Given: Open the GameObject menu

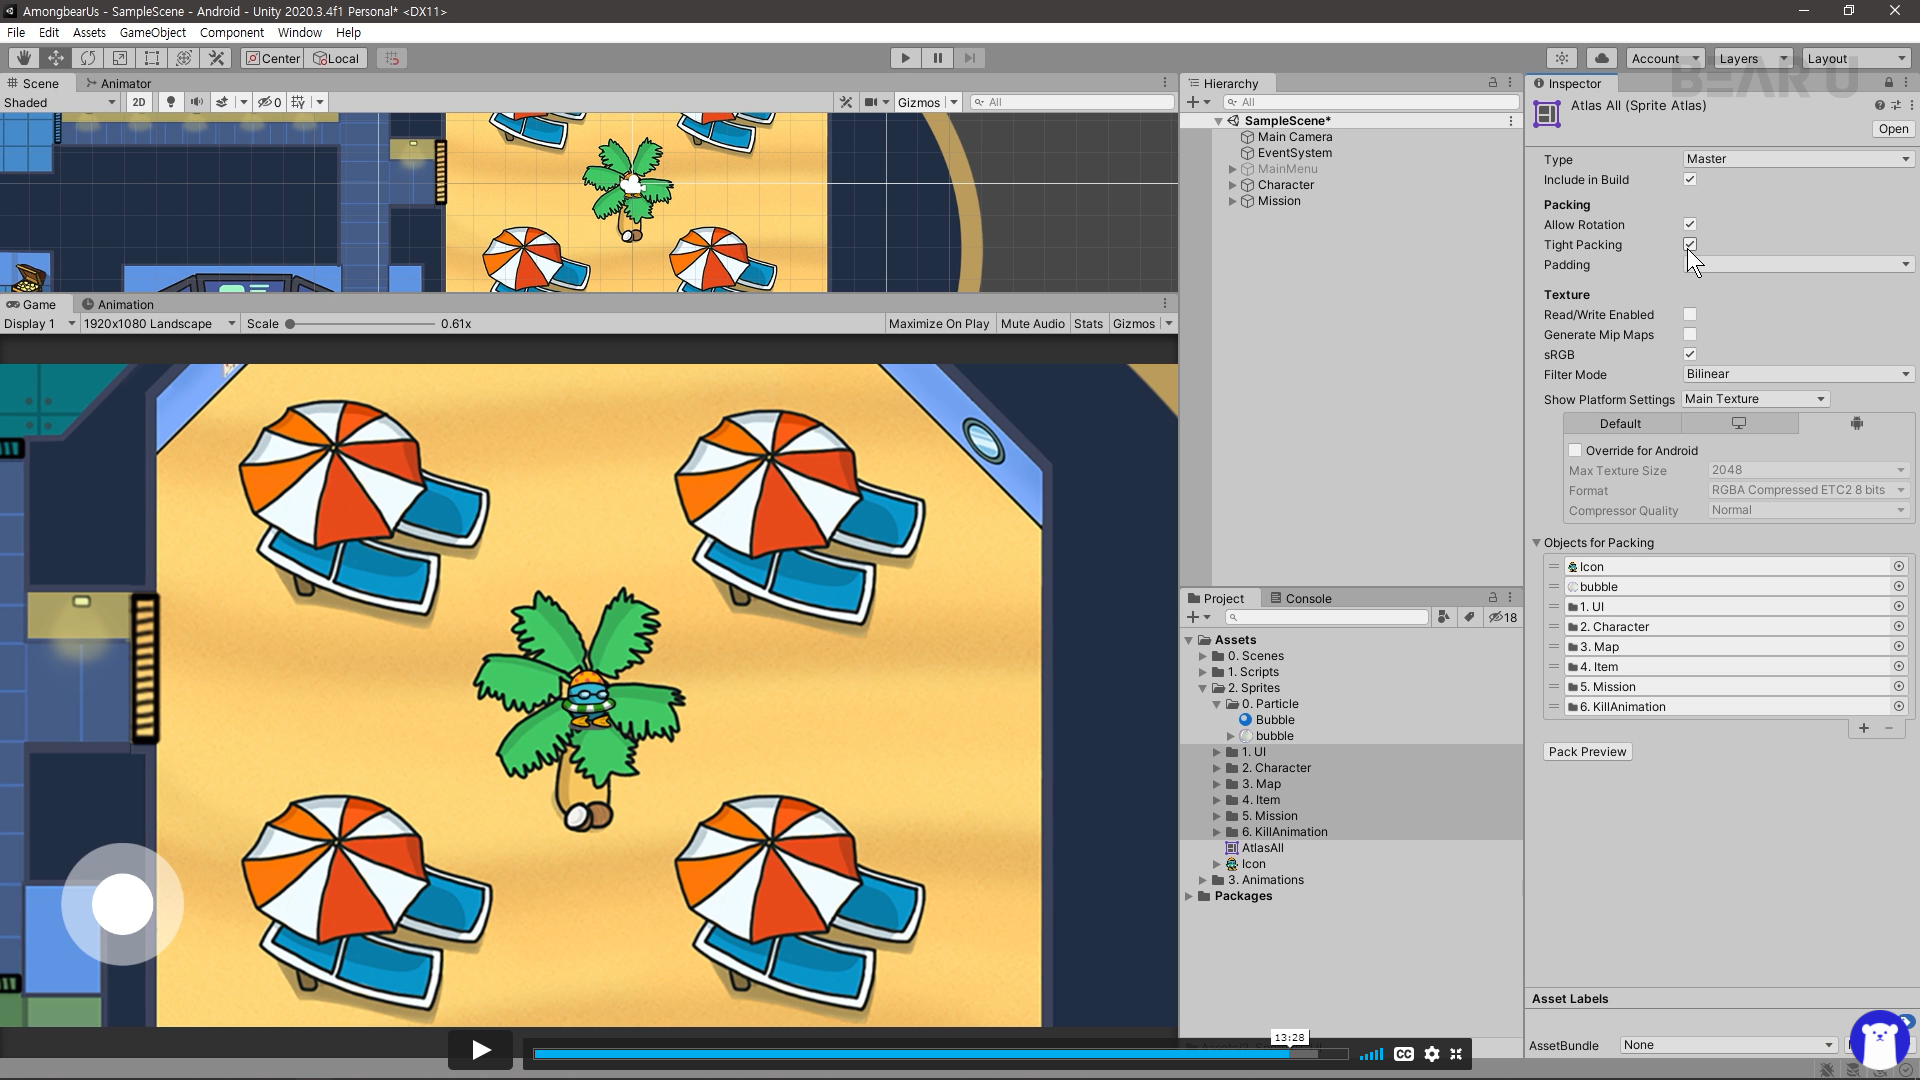Looking at the screenshot, I should [153, 32].
